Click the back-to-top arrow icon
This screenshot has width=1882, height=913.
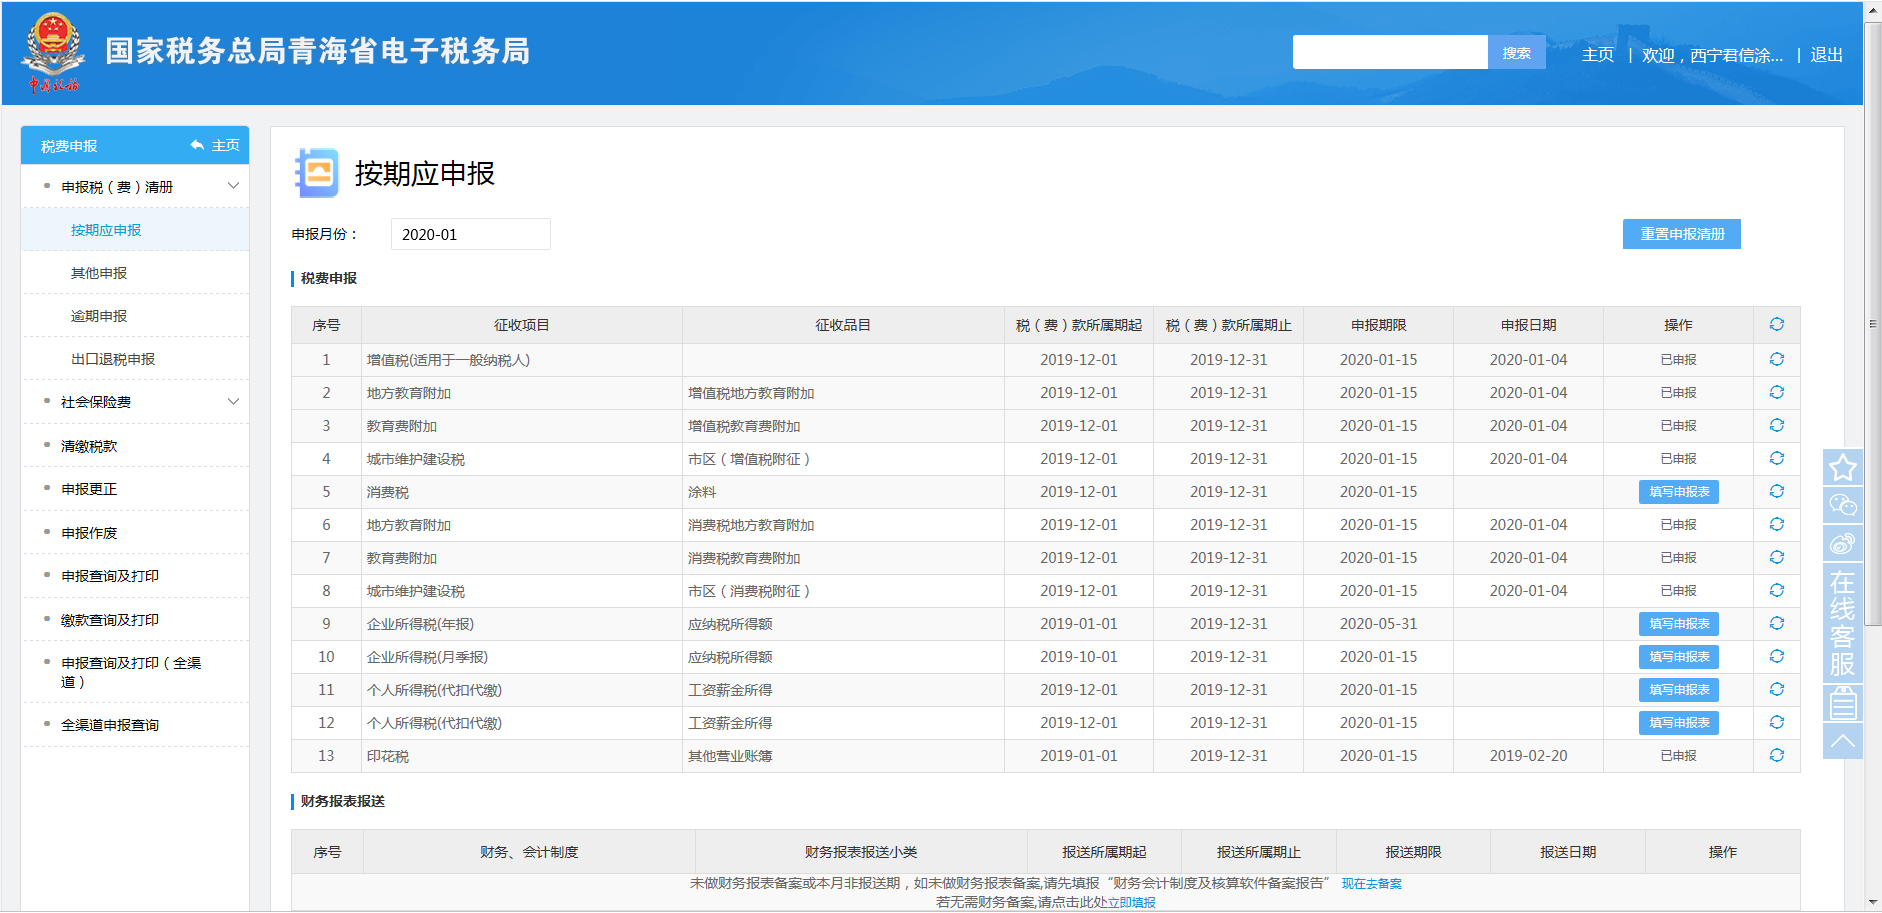click(1842, 741)
